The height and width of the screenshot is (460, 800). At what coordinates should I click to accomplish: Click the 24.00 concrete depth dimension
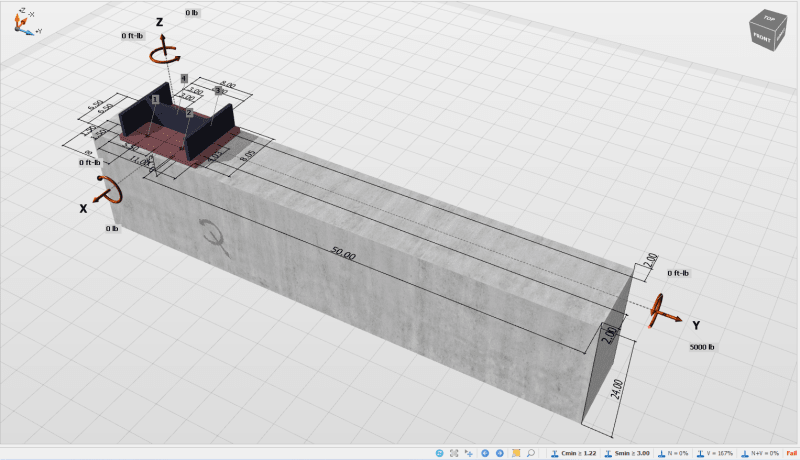(x=617, y=390)
